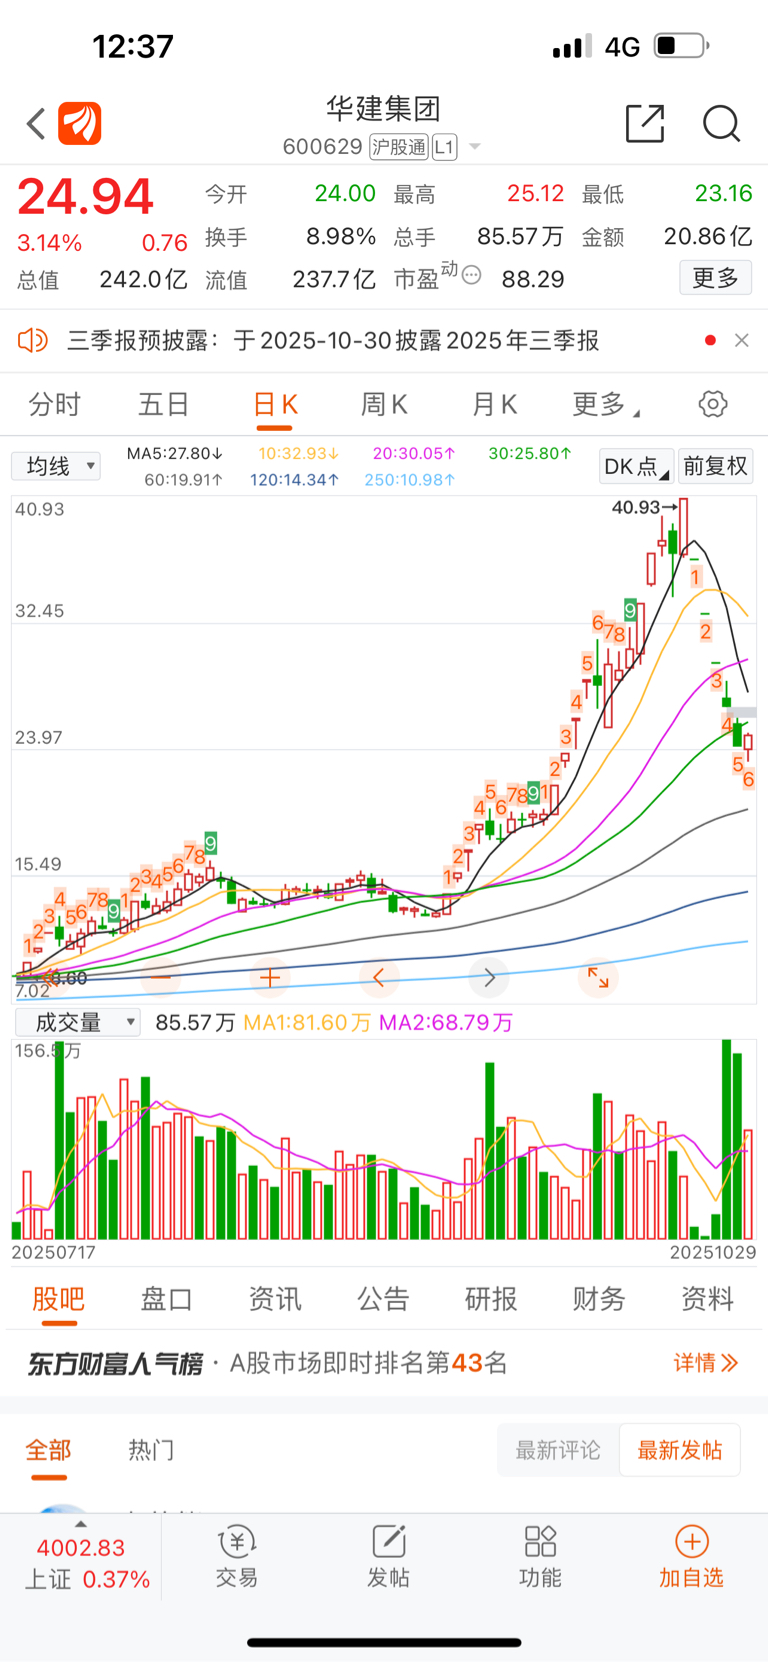Screen dimensions: 768x1662
Task: Tap the 发帖 compose post icon
Action: tap(388, 1557)
